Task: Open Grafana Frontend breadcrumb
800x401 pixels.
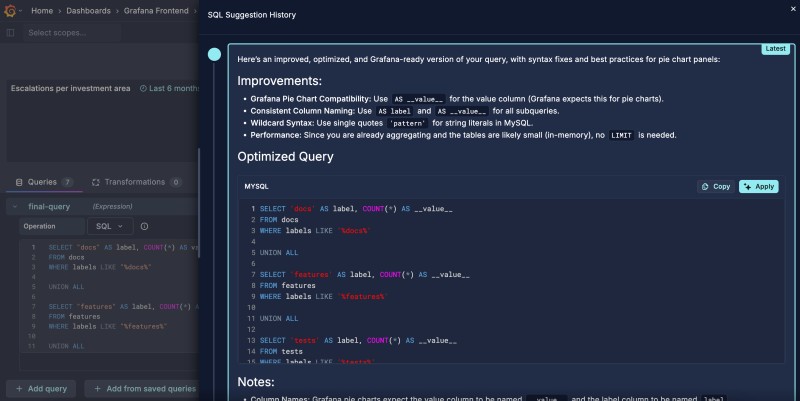Action: [160, 10]
